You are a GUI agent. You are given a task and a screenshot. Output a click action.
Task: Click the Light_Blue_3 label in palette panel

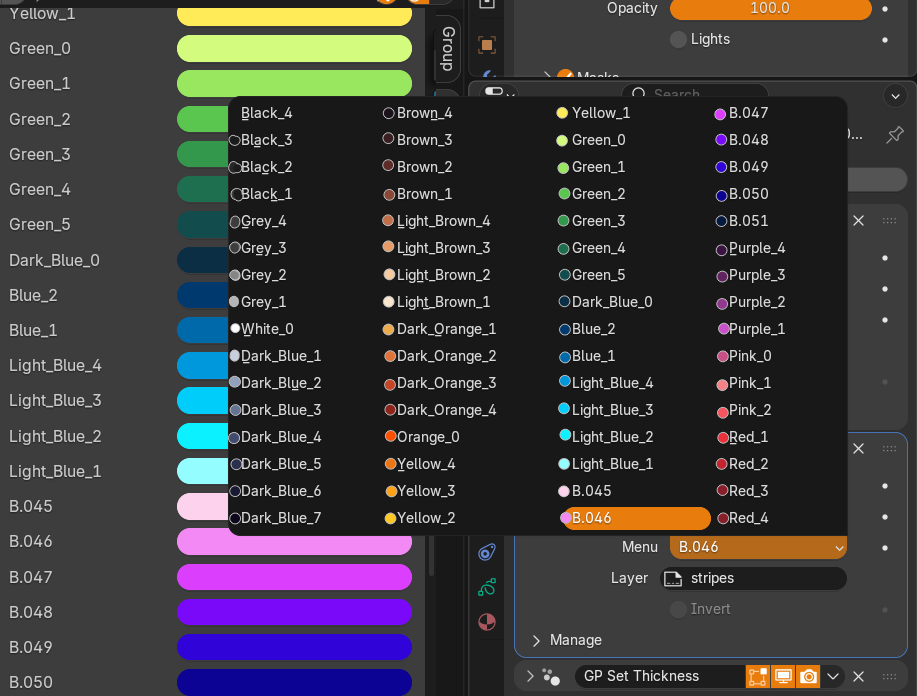pyautogui.click(x=55, y=401)
